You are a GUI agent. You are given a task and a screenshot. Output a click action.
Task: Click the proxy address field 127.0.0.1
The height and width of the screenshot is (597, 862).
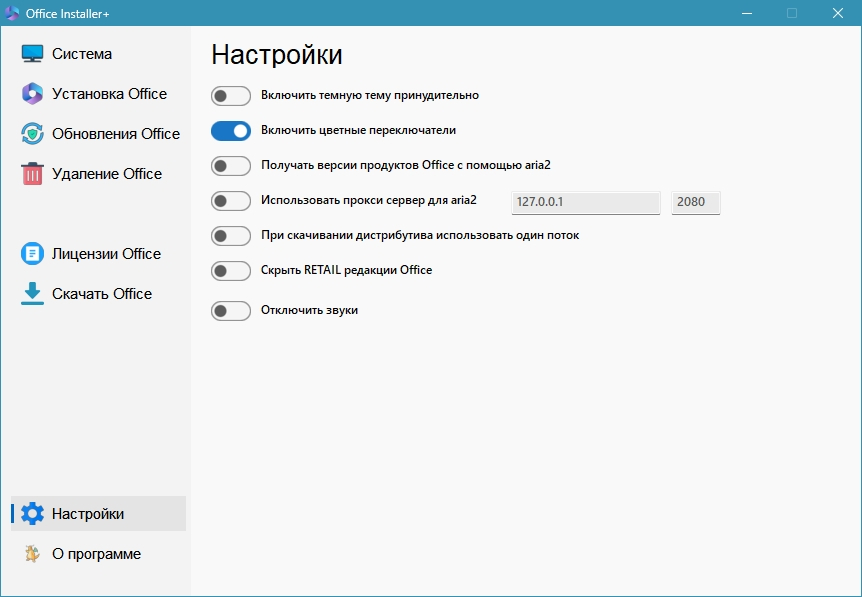tap(585, 202)
